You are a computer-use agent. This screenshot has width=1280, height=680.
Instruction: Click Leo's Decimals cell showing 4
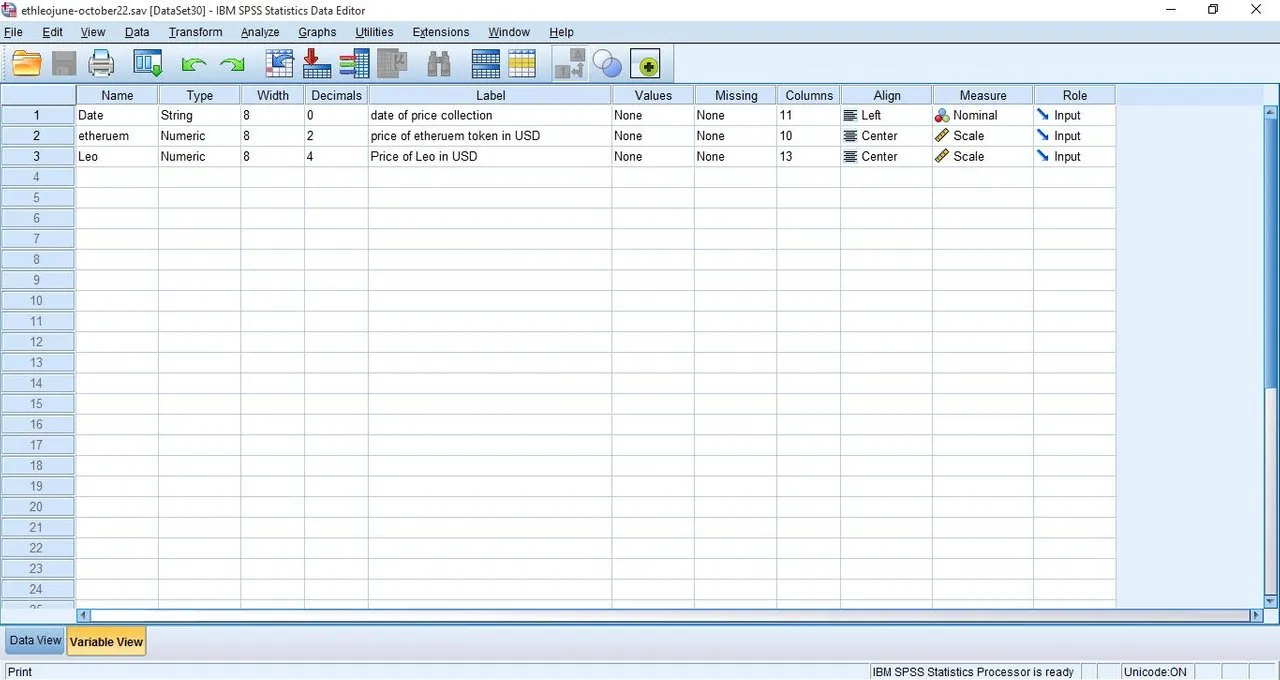click(336, 157)
